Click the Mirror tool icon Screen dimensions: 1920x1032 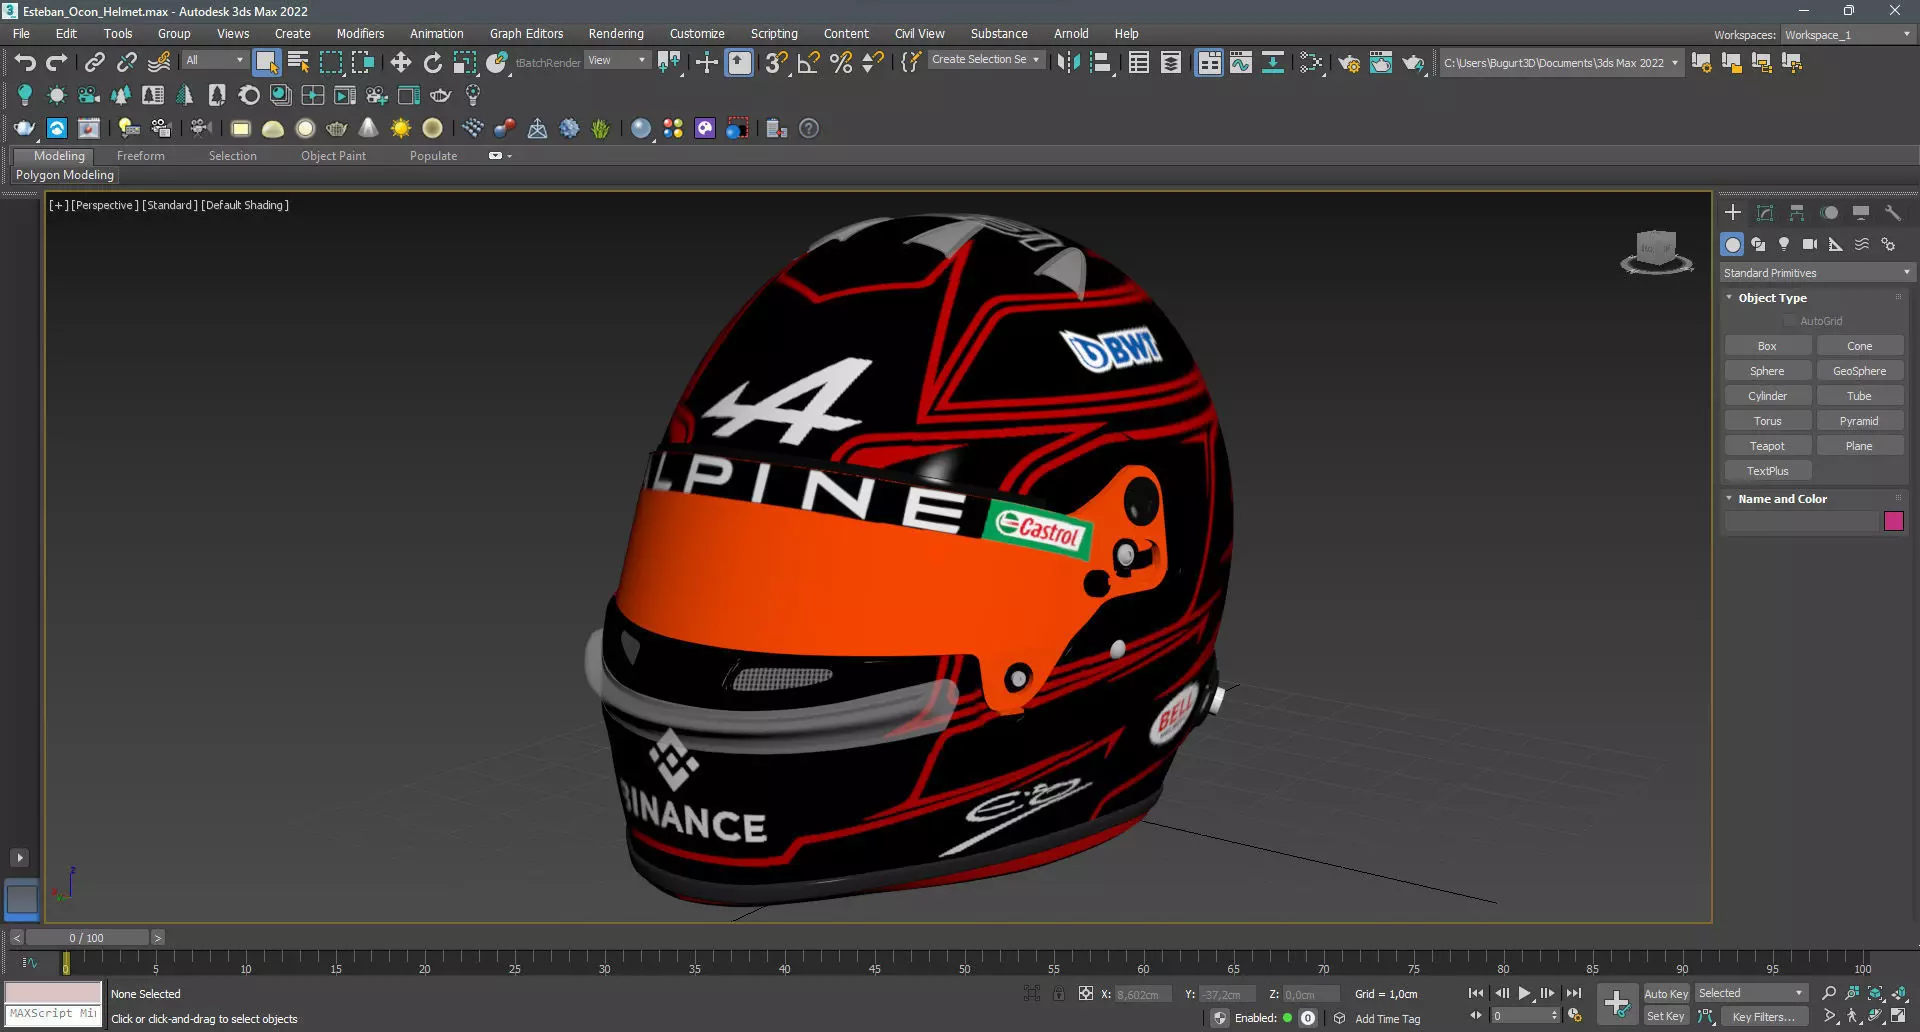tap(1068, 63)
